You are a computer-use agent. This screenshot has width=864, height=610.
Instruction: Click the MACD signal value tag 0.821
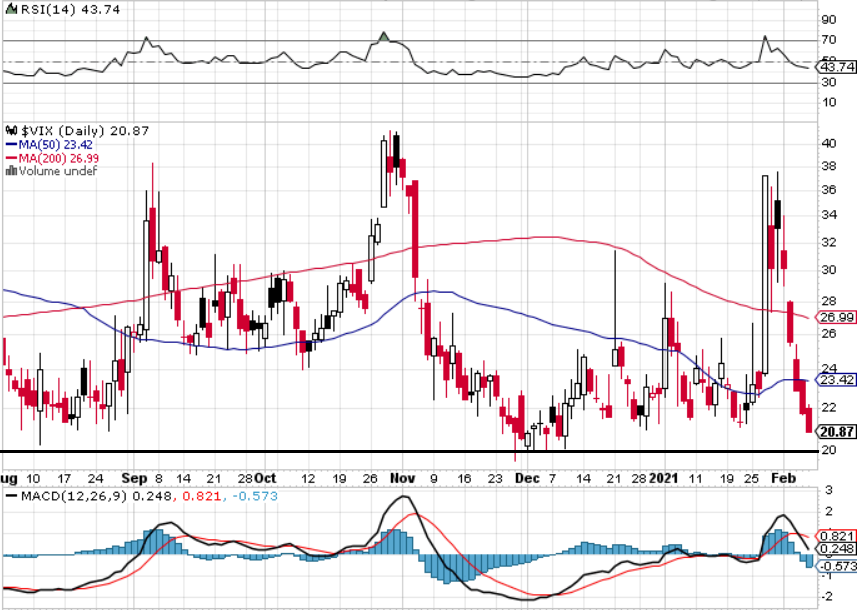836,536
